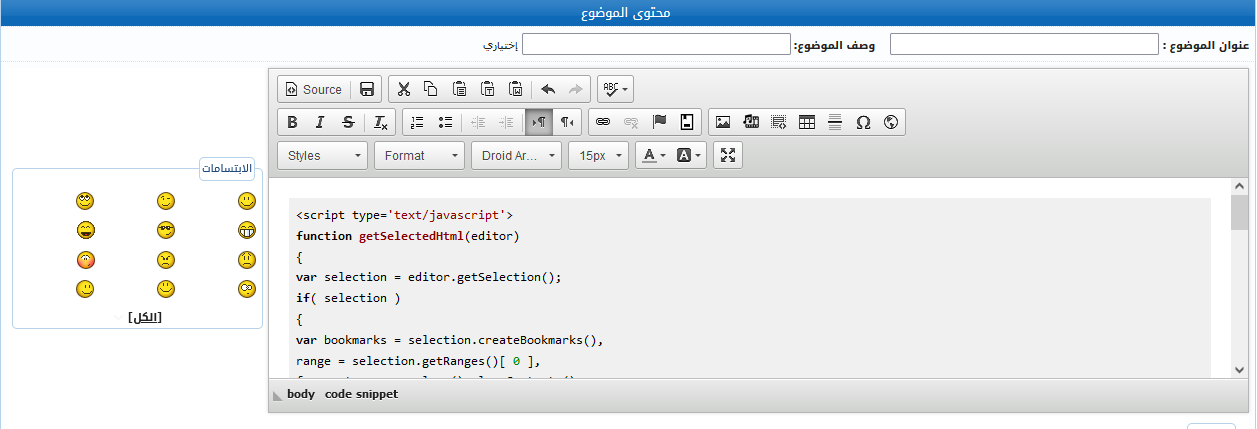Insert the red blushing smiley
Image resolution: width=1257 pixels, height=429 pixels.
85,260
